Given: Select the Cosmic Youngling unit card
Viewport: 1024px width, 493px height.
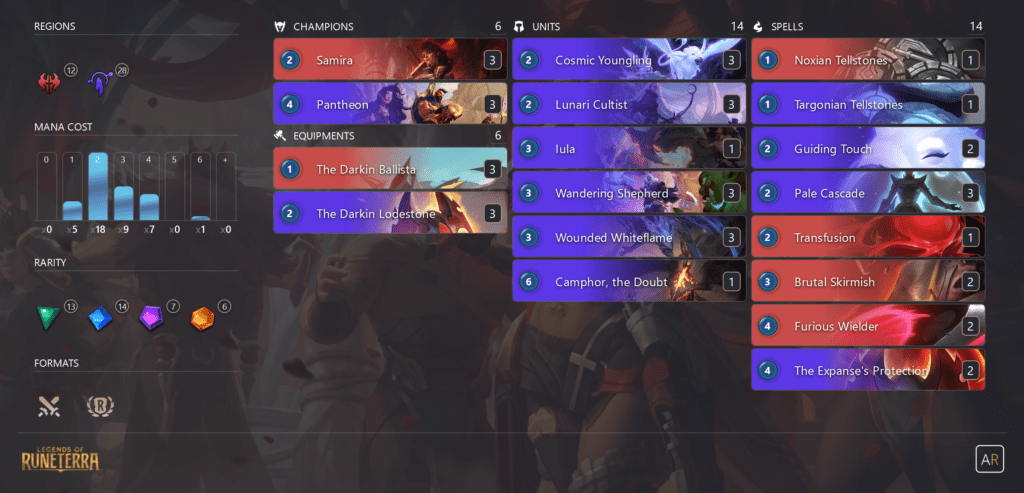Looking at the screenshot, I should point(629,60).
